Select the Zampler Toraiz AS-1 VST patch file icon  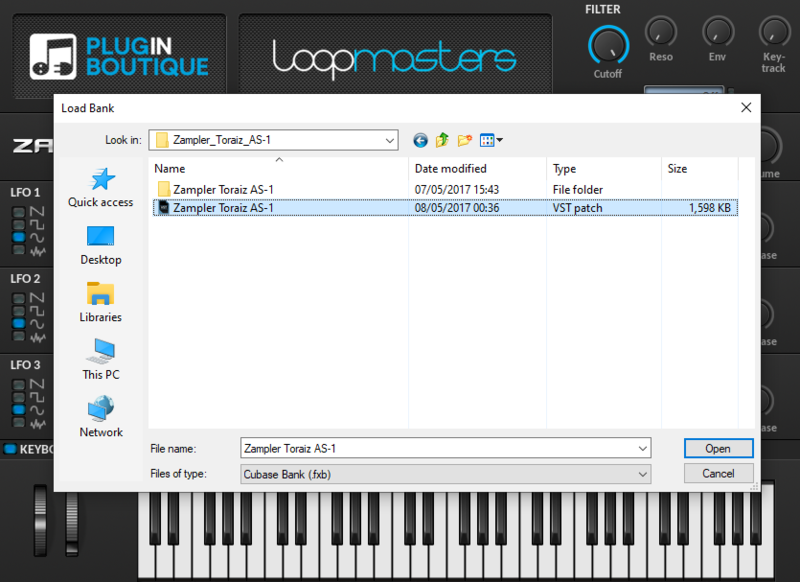pos(164,208)
